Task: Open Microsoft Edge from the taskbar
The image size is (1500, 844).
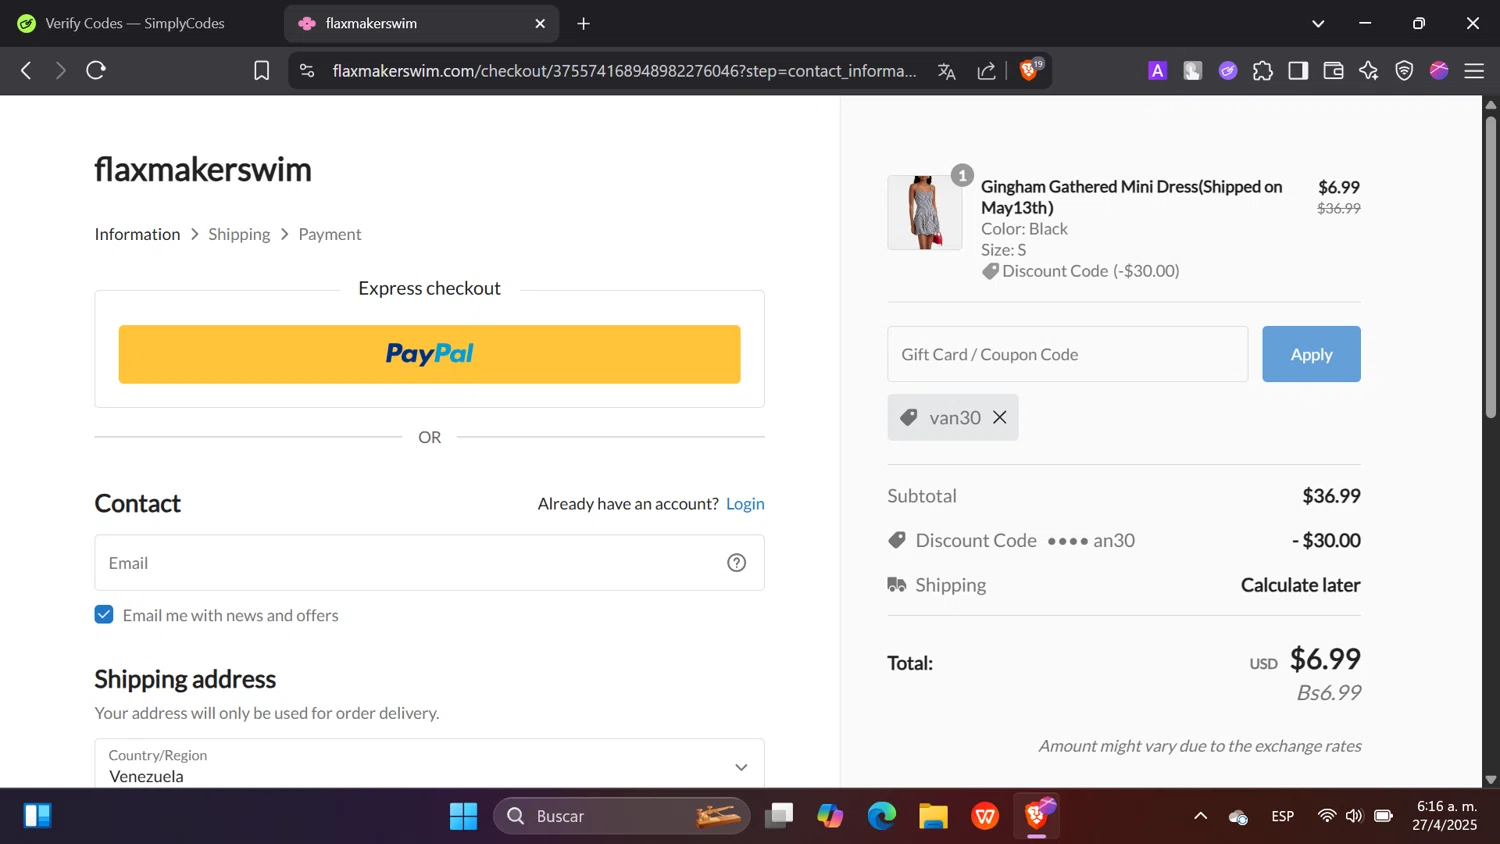Action: pyautogui.click(x=881, y=816)
